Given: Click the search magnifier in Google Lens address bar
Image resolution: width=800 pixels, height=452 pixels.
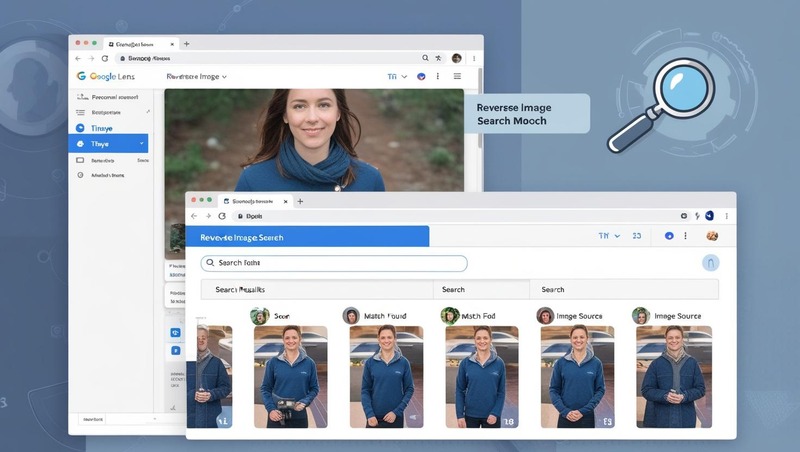Looking at the screenshot, I should (x=425, y=58).
